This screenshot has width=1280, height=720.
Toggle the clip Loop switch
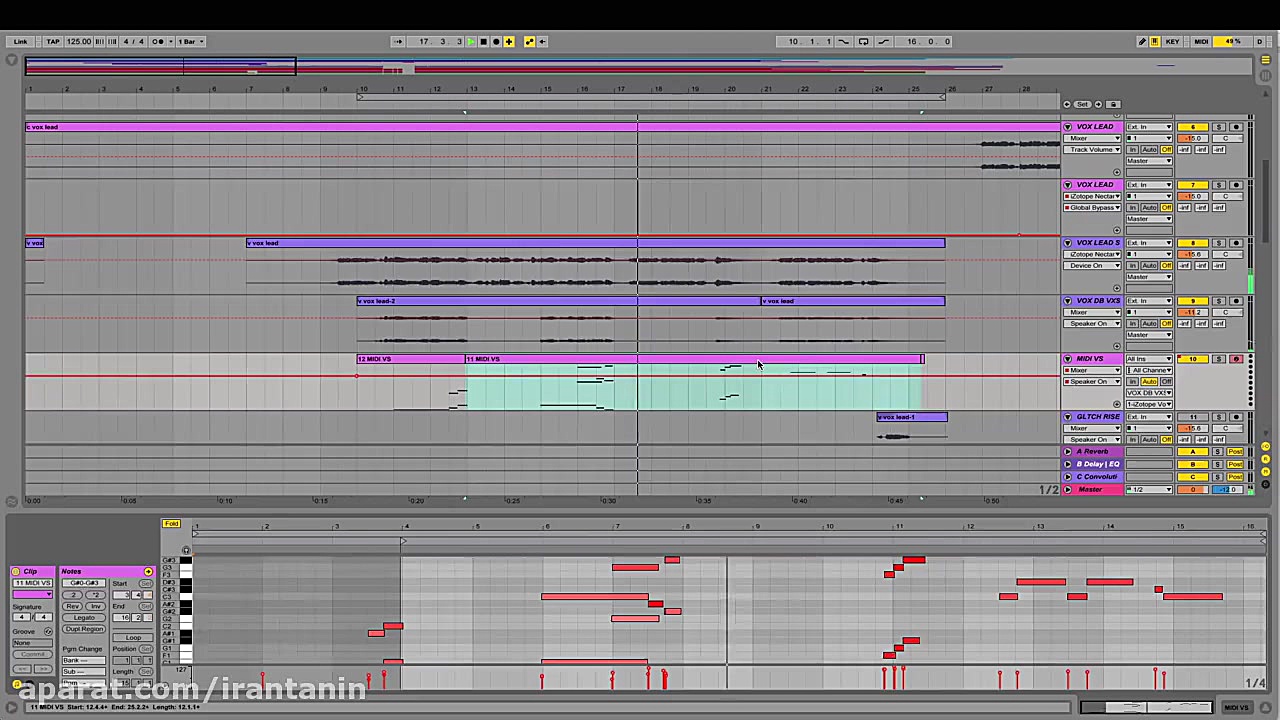pyautogui.click(x=133, y=637)
